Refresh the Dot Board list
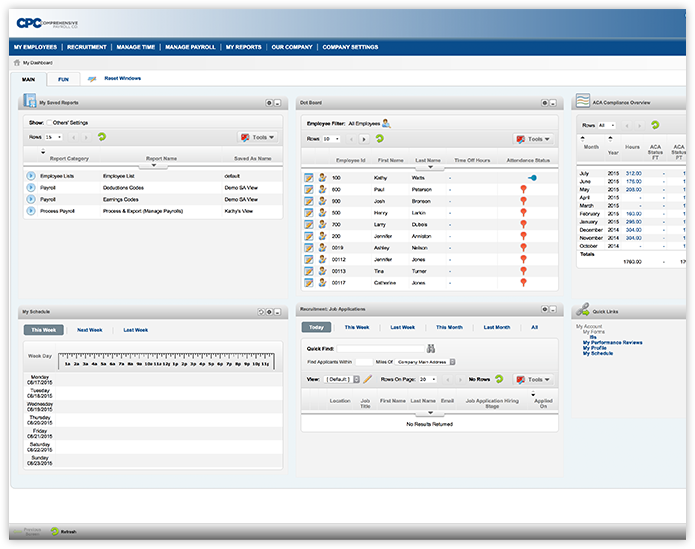695x549 pixels. [380, 139]
